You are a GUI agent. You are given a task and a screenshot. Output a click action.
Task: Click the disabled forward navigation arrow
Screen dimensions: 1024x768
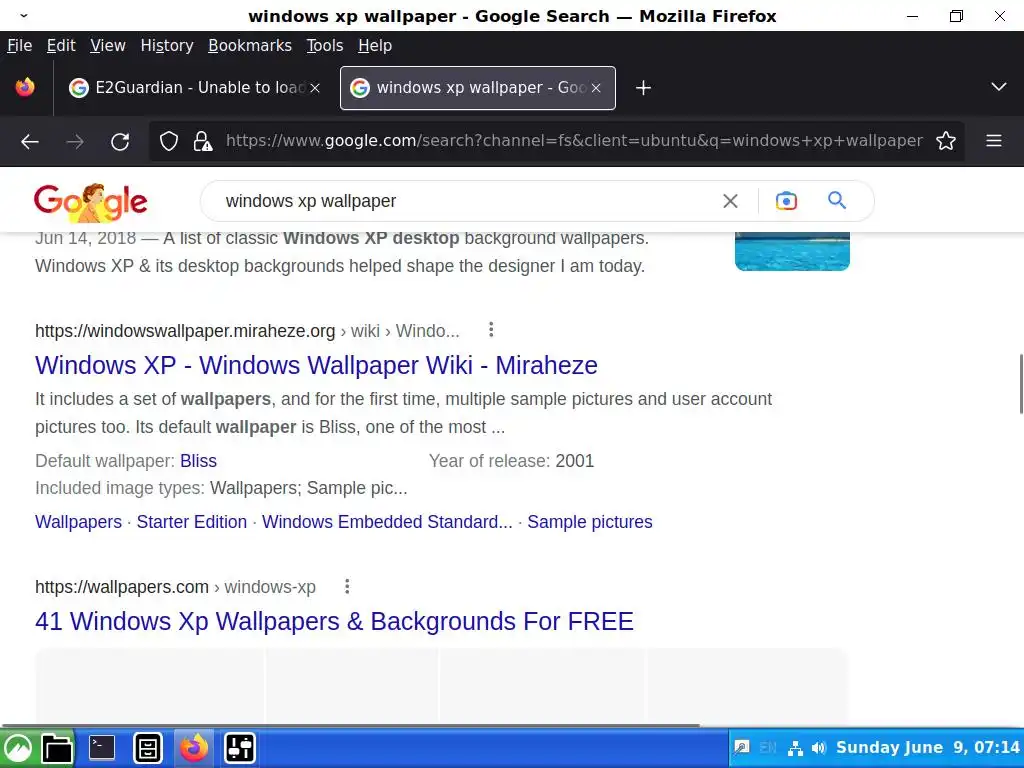(75, 141)
